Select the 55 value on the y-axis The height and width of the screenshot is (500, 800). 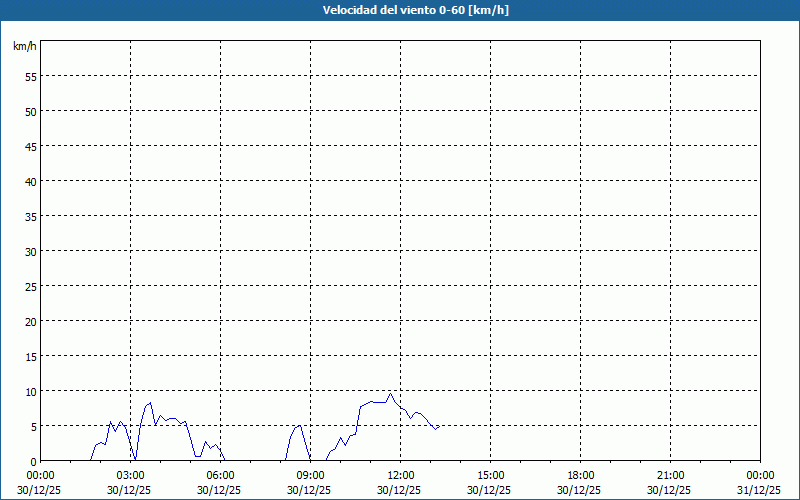[30, 76]
